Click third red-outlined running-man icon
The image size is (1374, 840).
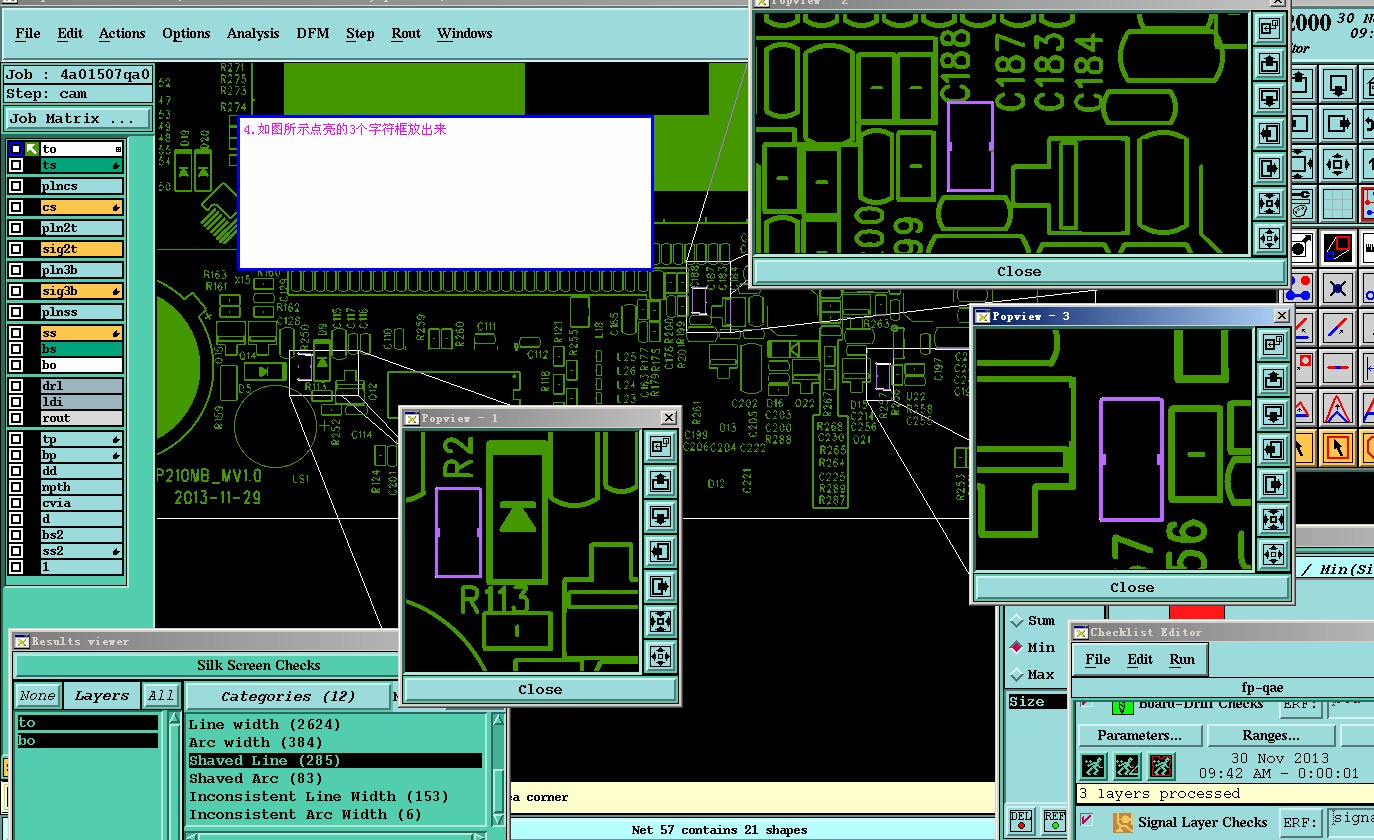[x=1161, y=767]
